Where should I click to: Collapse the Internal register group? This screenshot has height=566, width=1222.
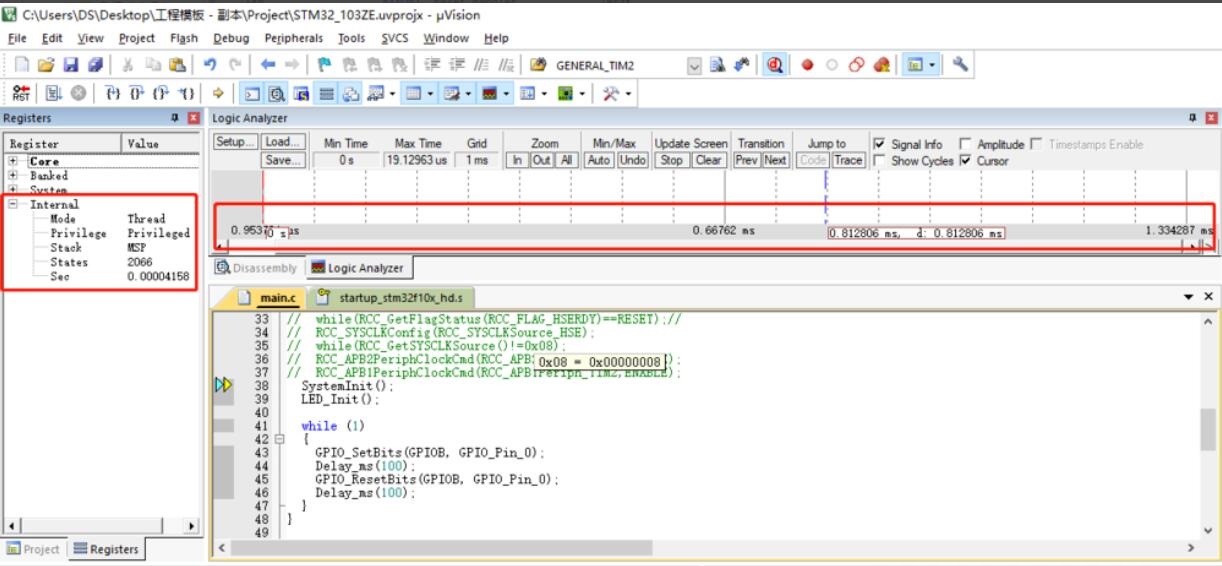(13, 204)
